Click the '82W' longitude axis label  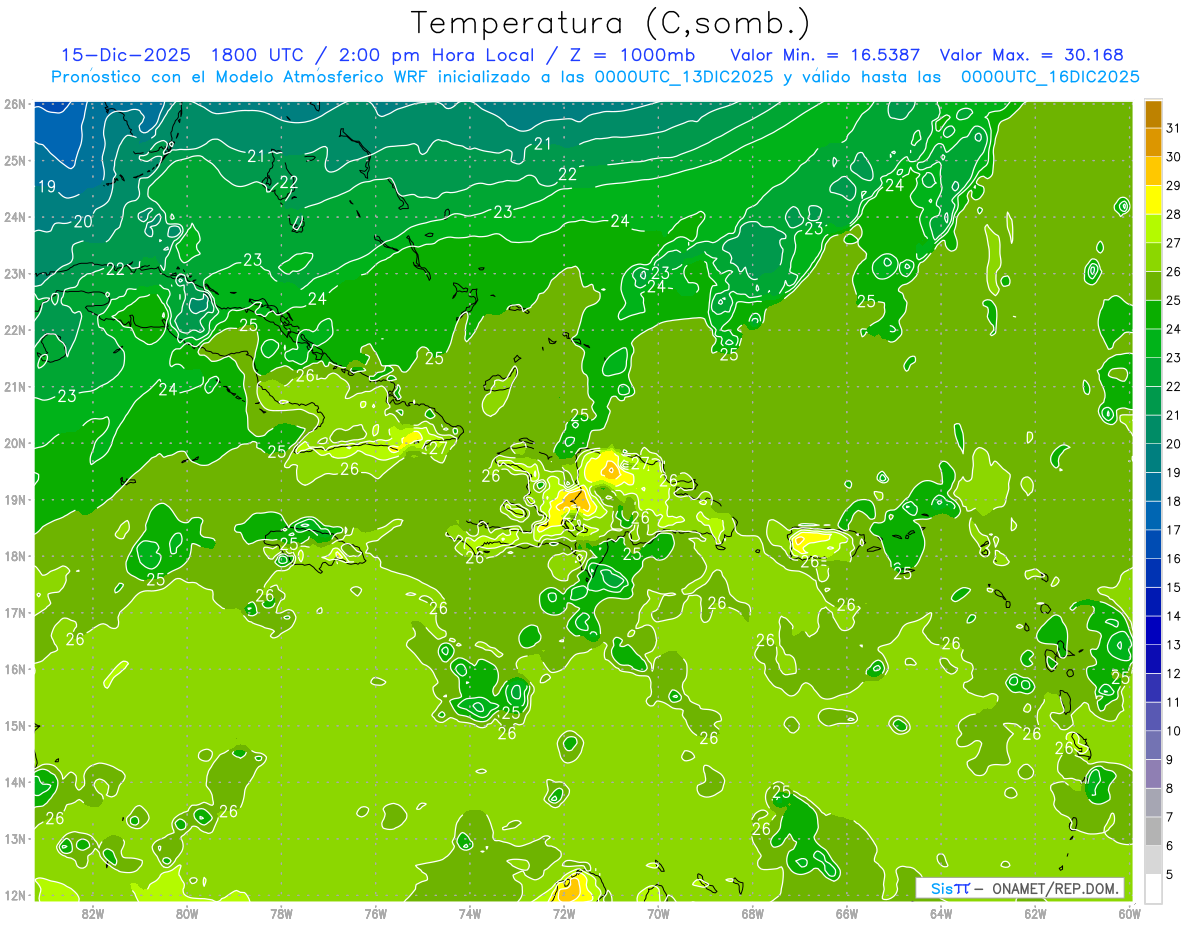tap(92, 913)
